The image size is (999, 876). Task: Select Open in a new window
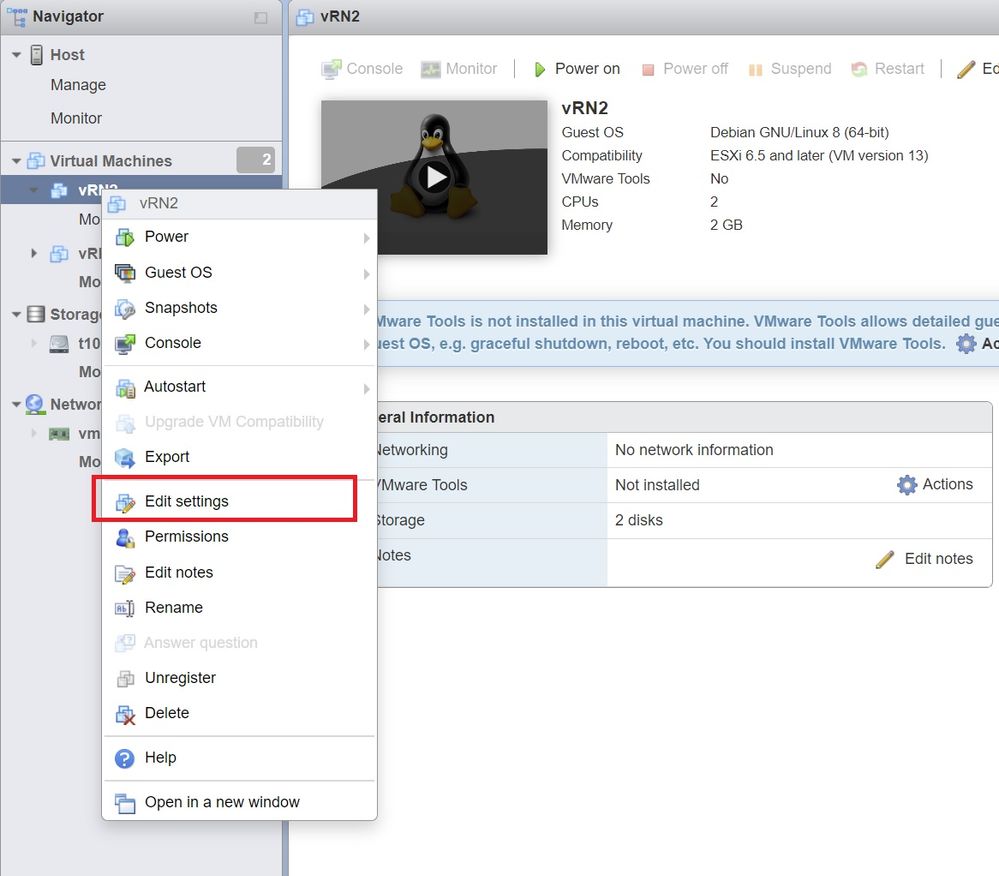pos(221,802)
